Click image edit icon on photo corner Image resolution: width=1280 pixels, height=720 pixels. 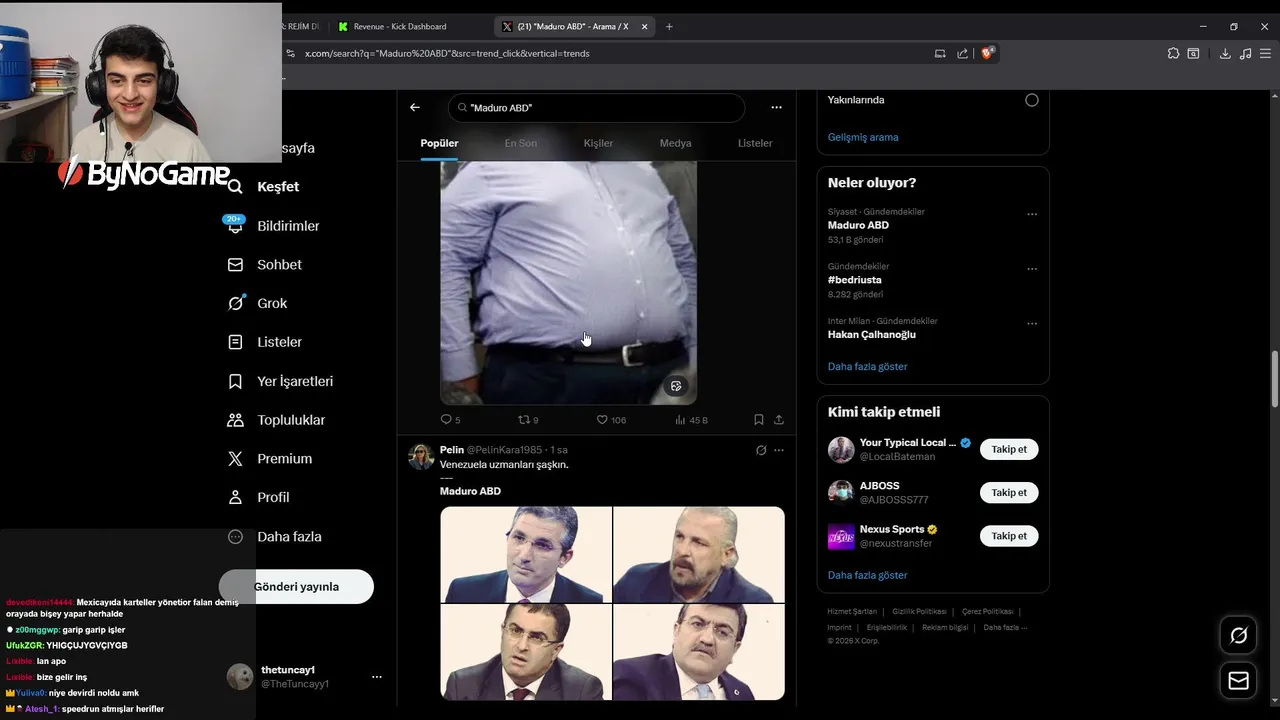click(x=676, y=386)
